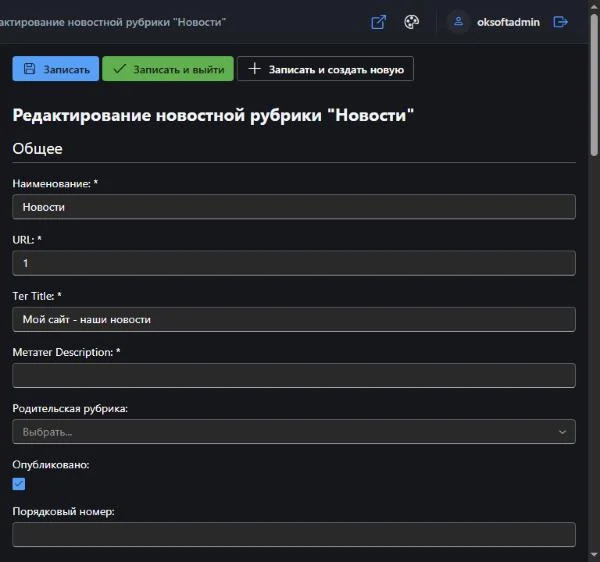Click the Порядковый номер label
Viewport: 600px width, 562px height.
coord(64,511)
